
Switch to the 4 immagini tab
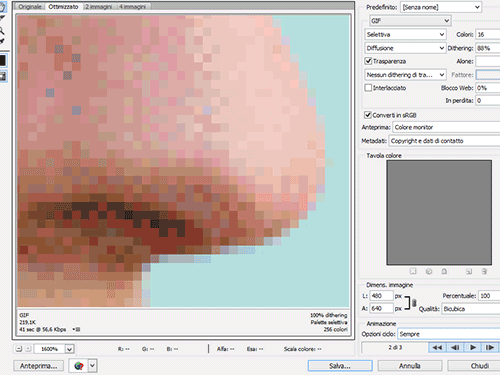coord(133,6)
